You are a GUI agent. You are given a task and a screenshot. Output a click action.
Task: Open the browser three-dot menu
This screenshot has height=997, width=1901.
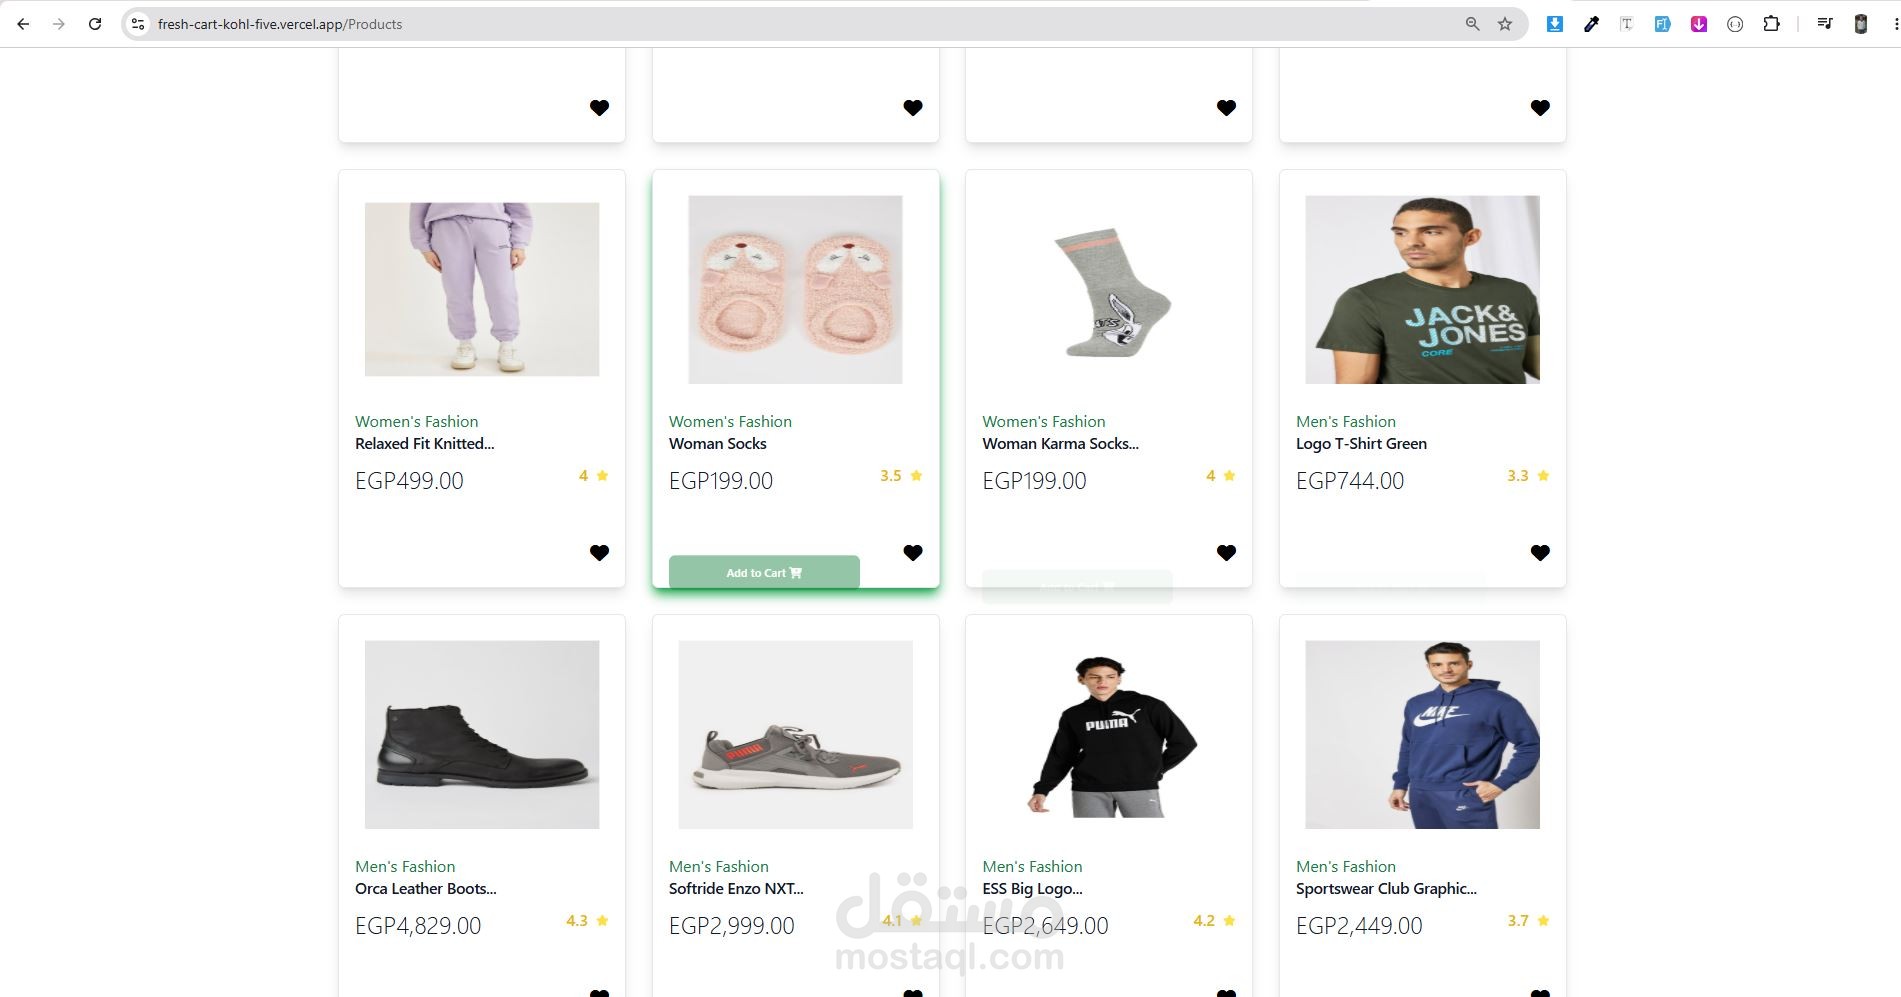[x=1895, y=24]
